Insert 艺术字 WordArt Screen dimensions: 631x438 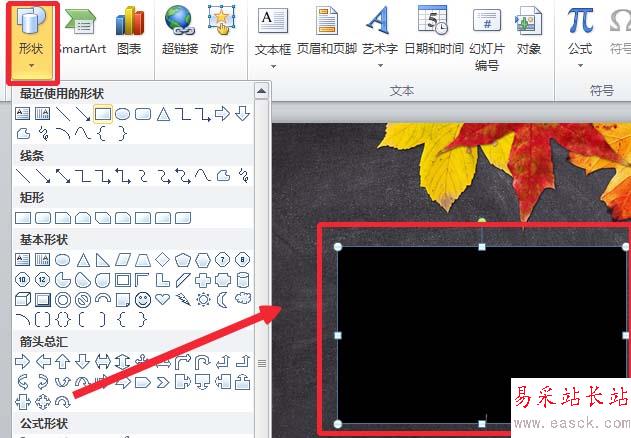pyautogui.click(x=379, y=30)
